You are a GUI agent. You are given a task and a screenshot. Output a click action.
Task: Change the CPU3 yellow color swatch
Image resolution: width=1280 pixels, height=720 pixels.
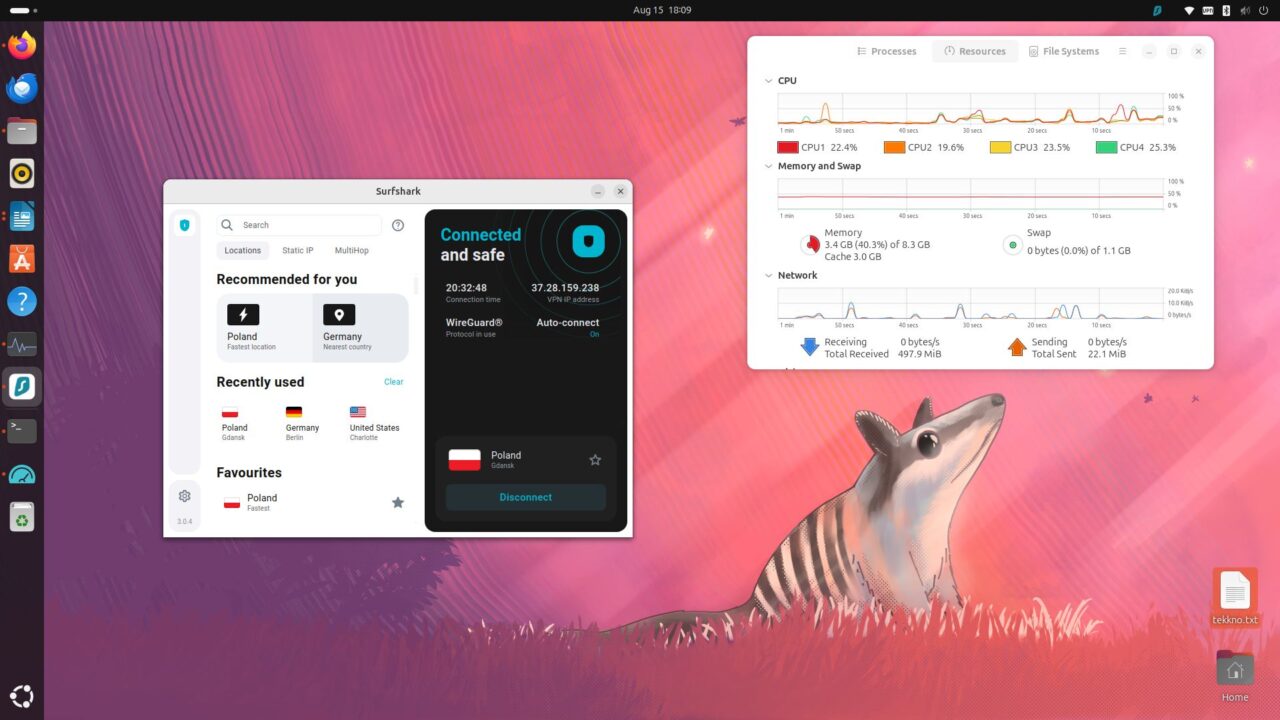[x=1000, y=147]
